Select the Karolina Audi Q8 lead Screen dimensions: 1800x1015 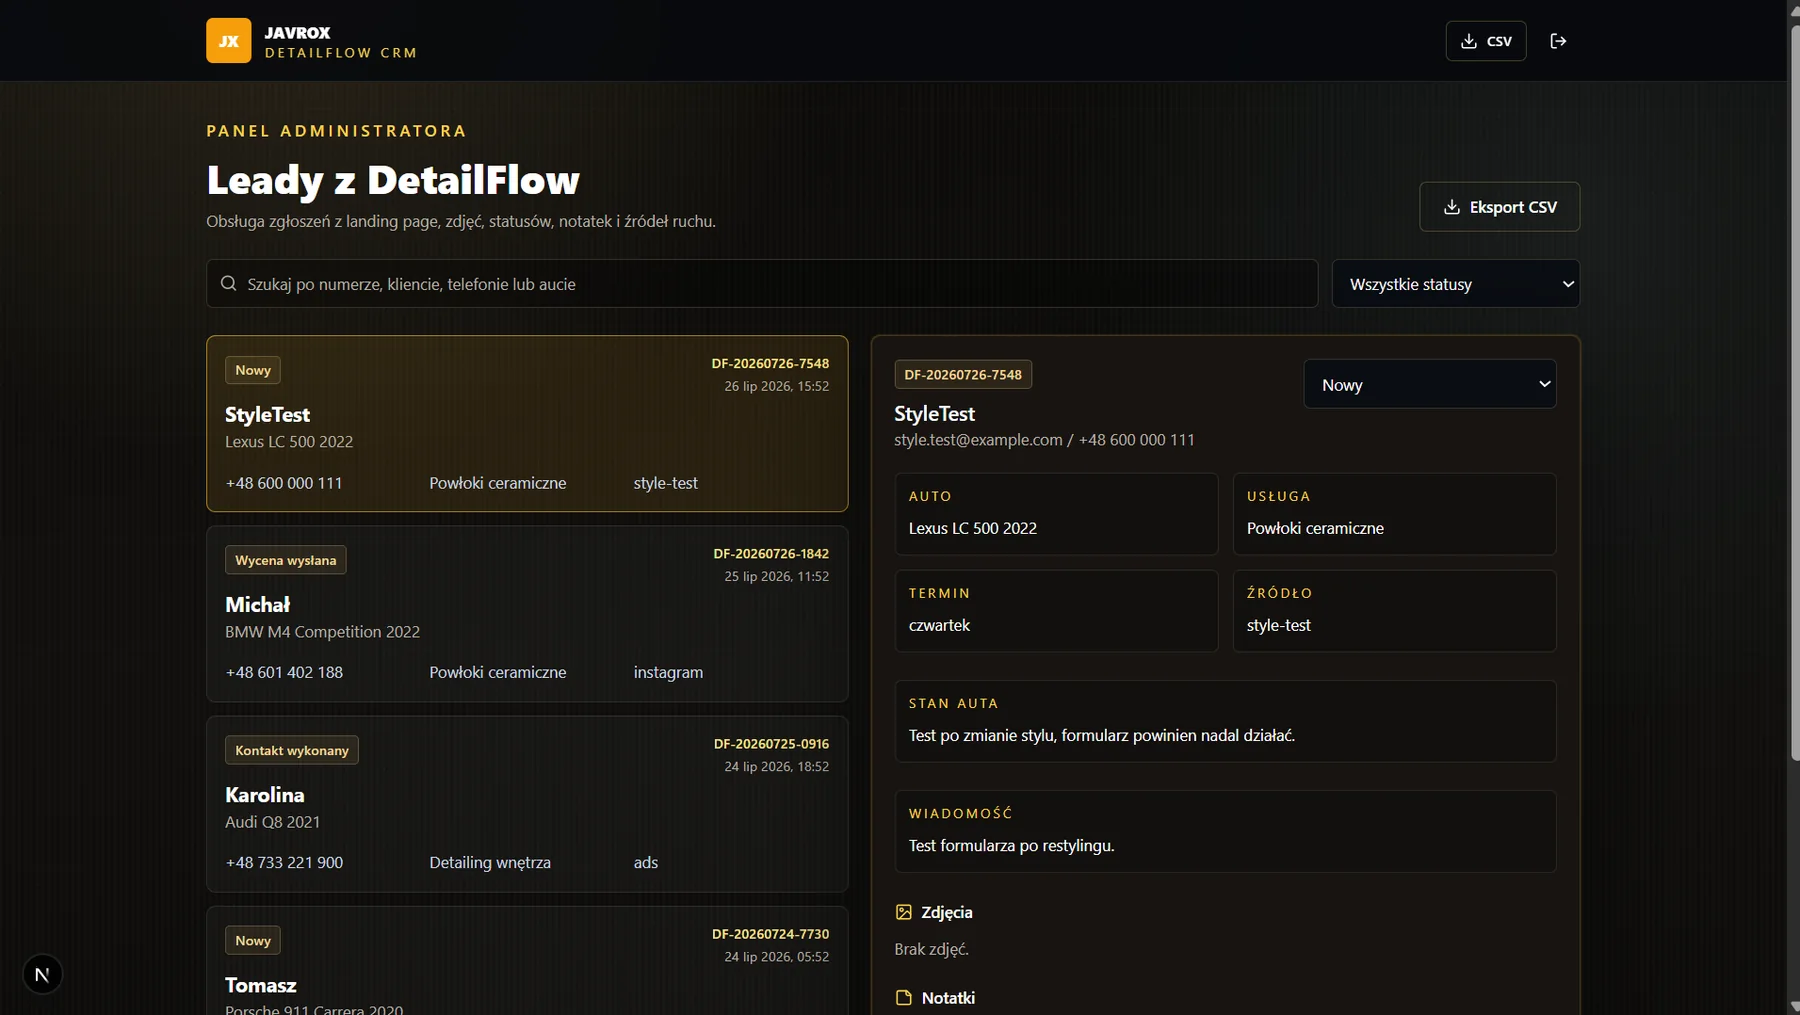tap(527, 804)
